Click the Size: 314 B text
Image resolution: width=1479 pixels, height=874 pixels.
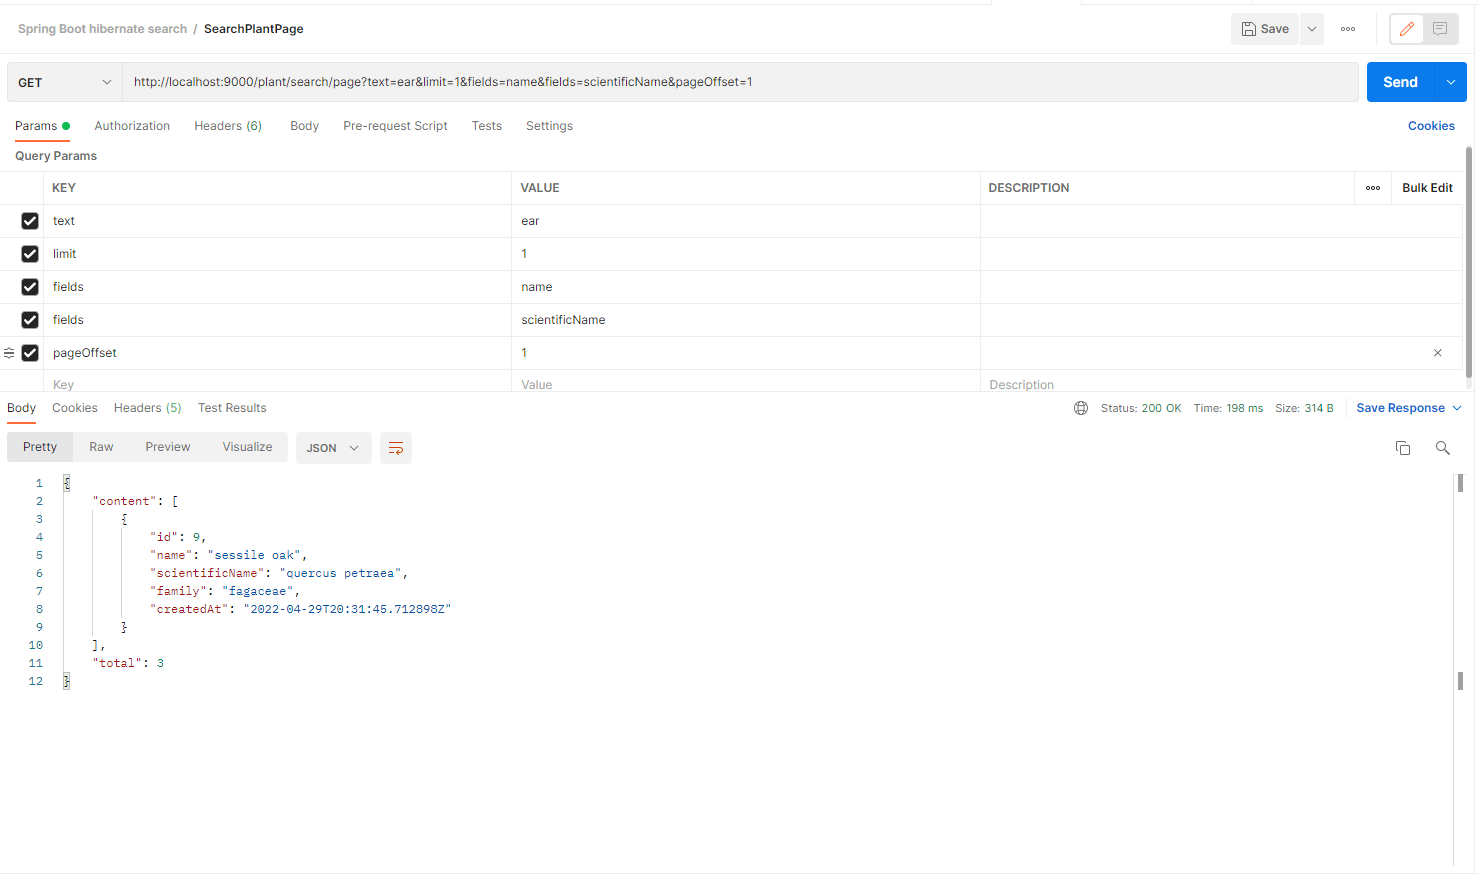pos(1304,408)
